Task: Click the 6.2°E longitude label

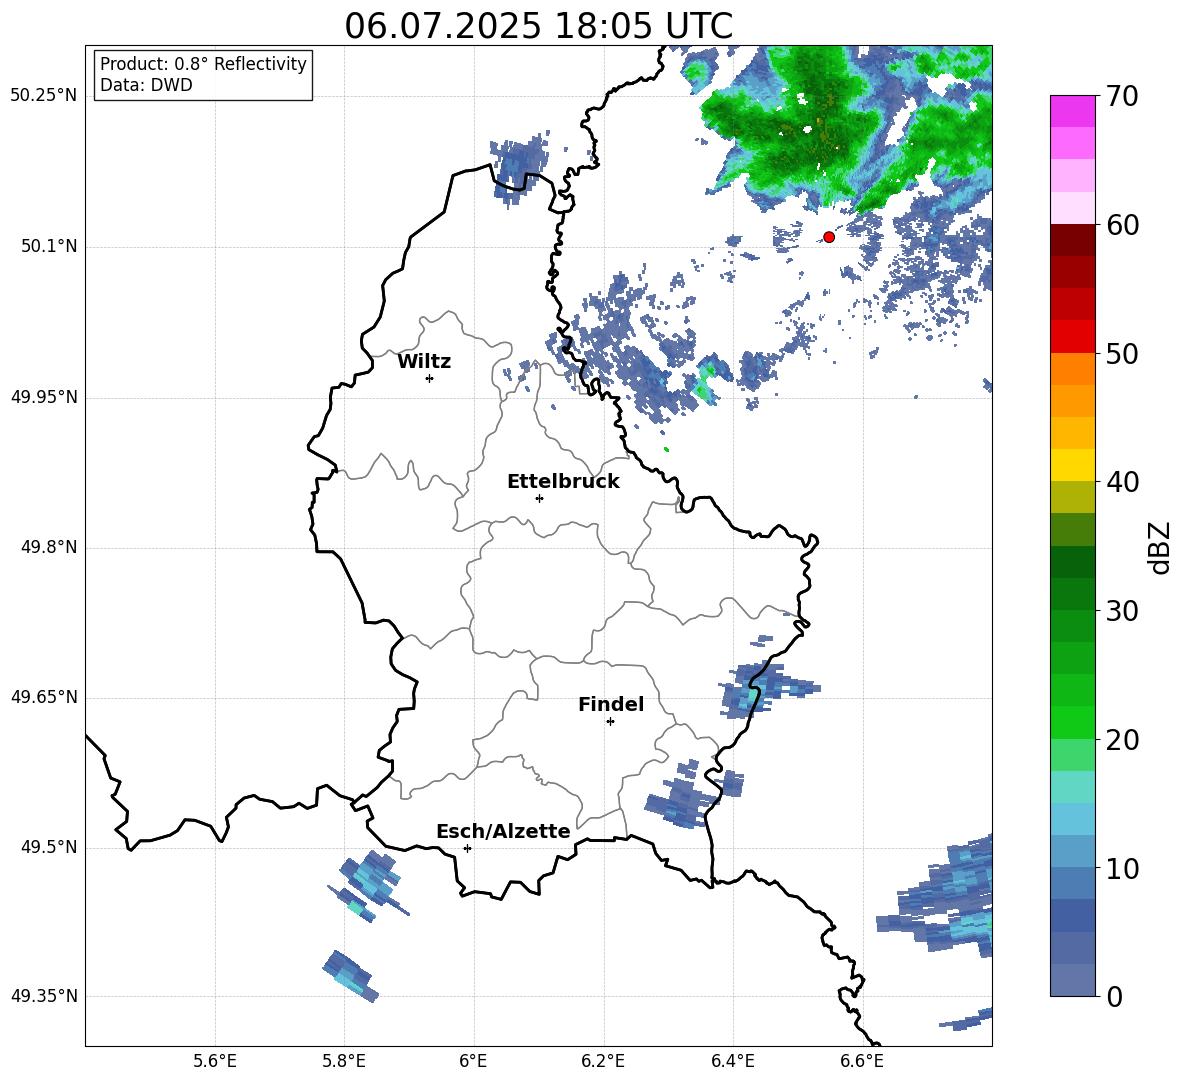Action: (603, 1061)
